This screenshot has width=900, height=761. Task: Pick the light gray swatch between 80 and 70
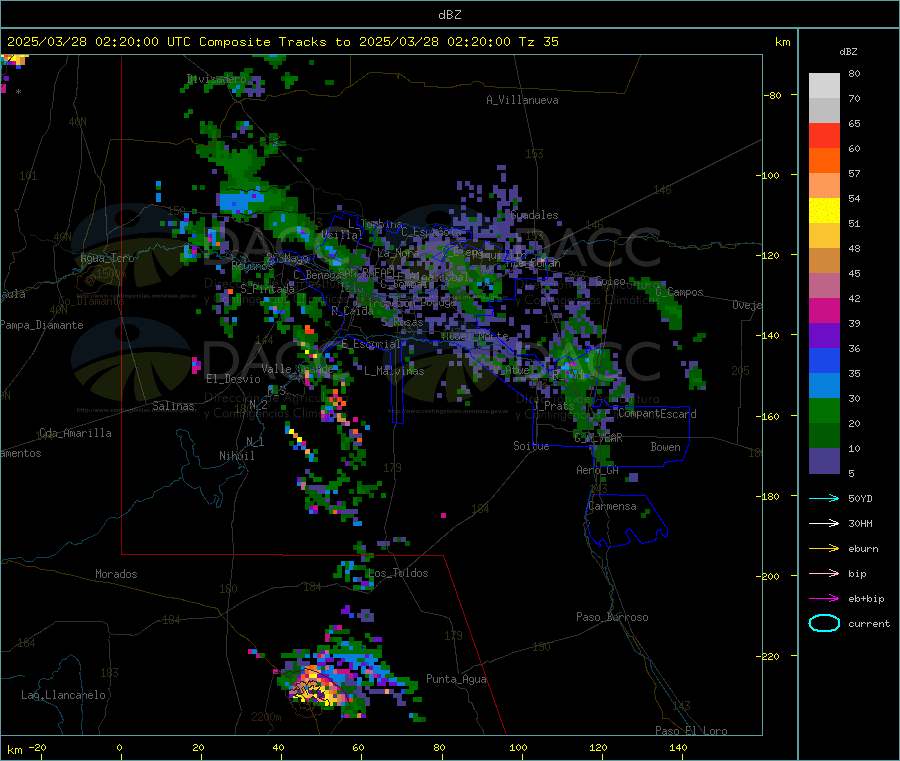(824, 86)
